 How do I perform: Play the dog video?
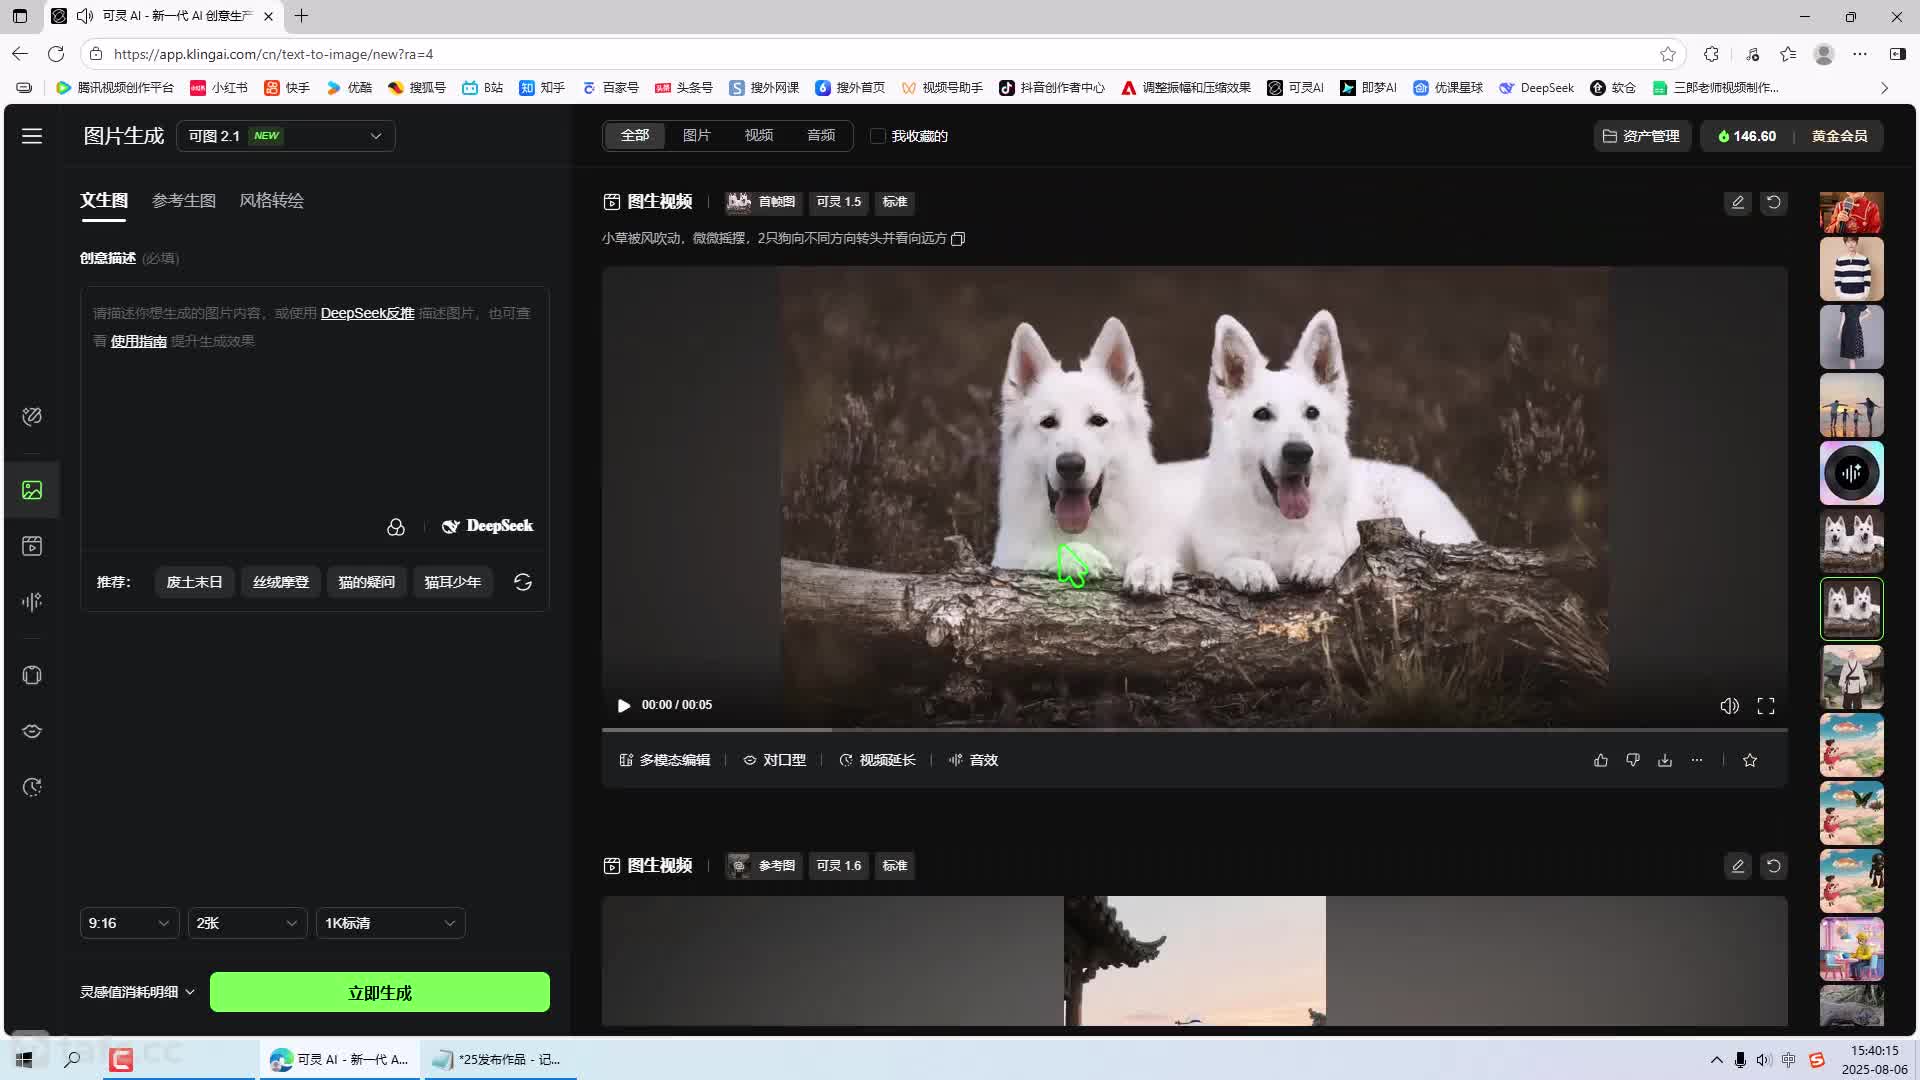click(624, 706)
